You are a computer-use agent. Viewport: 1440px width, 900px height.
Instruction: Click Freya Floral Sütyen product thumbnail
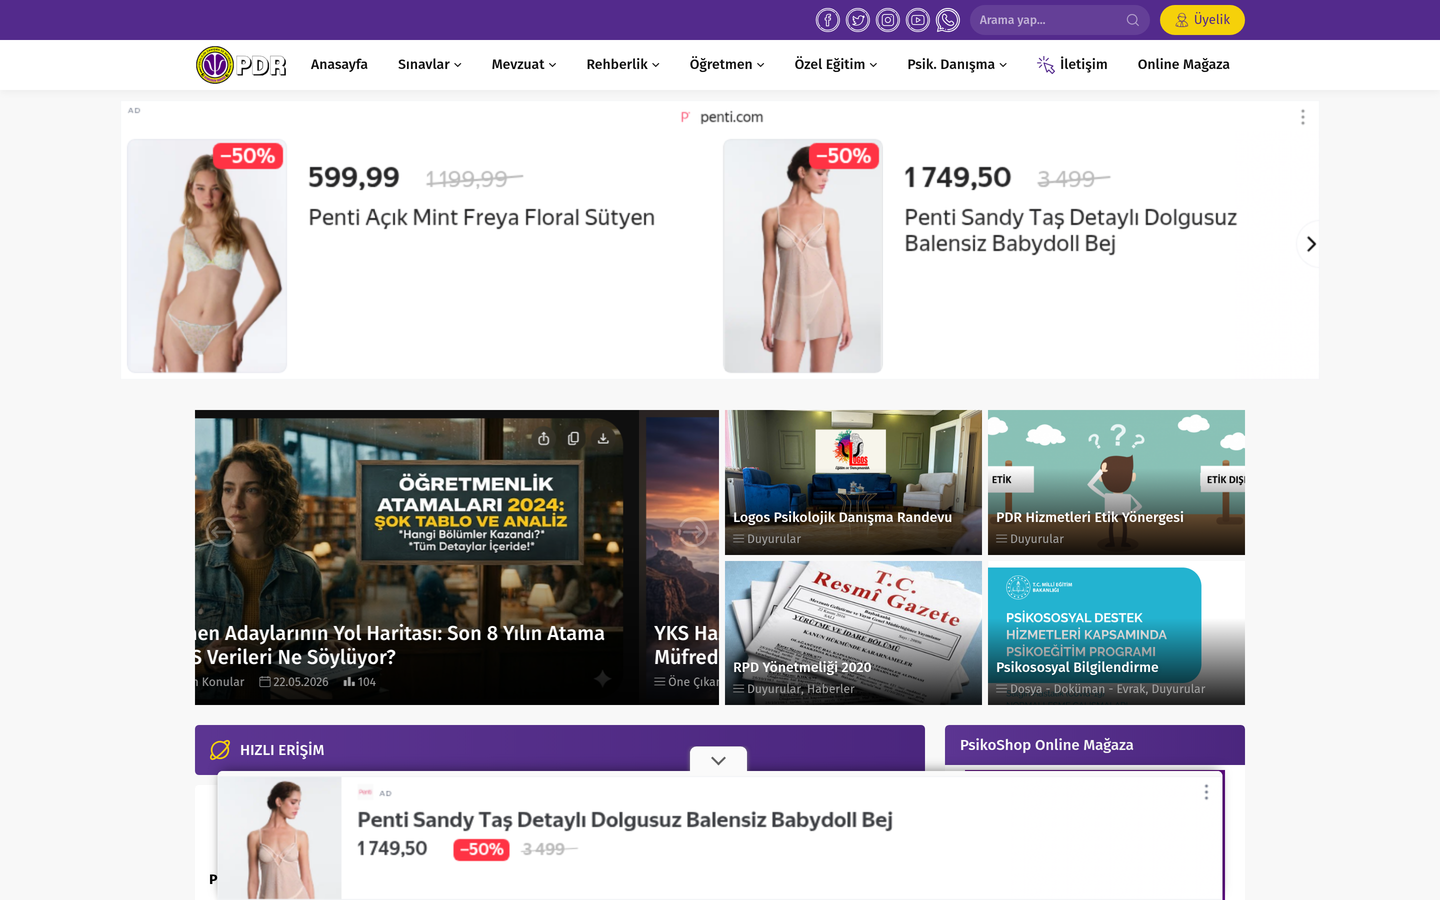207,256
